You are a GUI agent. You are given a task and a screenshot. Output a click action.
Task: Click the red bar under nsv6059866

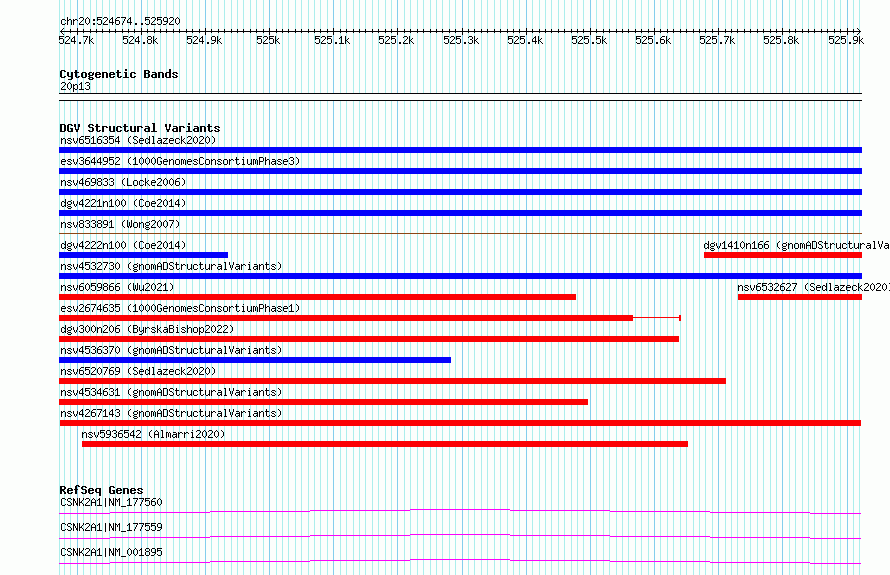pos(317,297)
